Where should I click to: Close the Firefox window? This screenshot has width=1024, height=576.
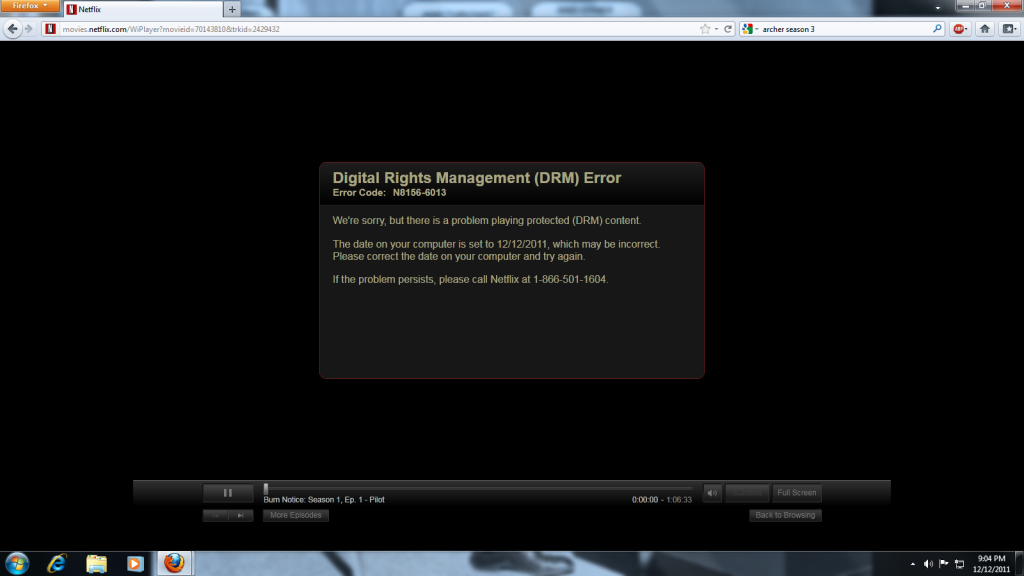[x=1006, y=5]
